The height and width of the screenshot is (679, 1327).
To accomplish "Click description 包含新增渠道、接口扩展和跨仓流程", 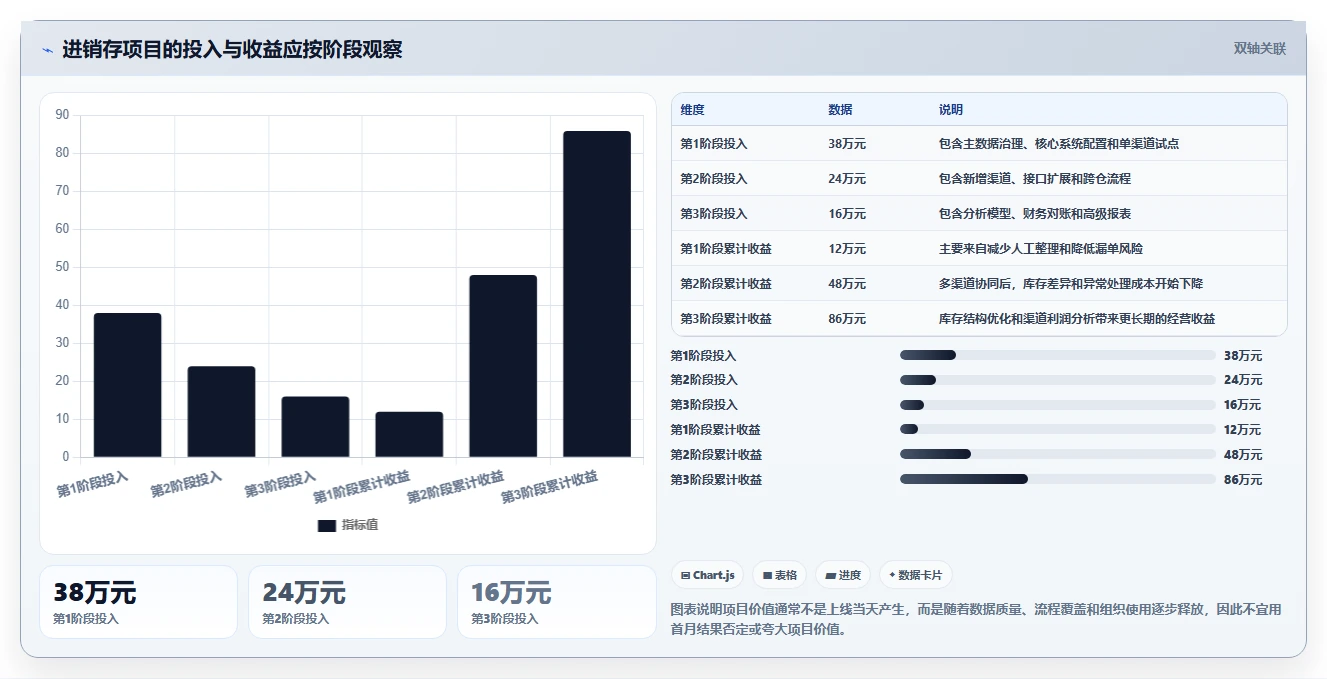I will [1034, 179].
